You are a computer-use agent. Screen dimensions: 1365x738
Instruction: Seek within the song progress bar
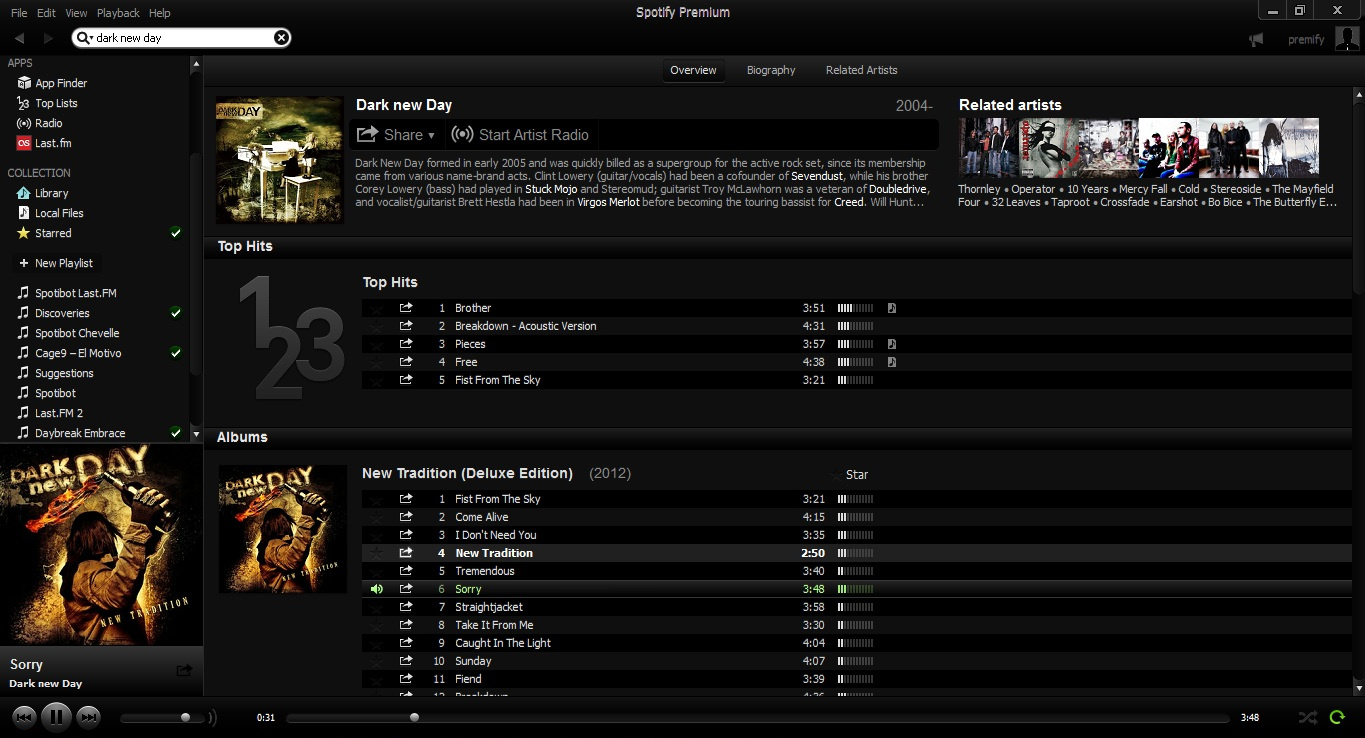pos(757,717)
